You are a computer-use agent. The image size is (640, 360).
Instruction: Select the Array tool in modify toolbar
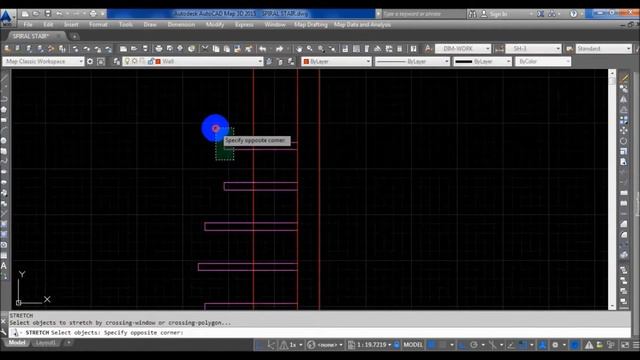click(x=624, y=120)
